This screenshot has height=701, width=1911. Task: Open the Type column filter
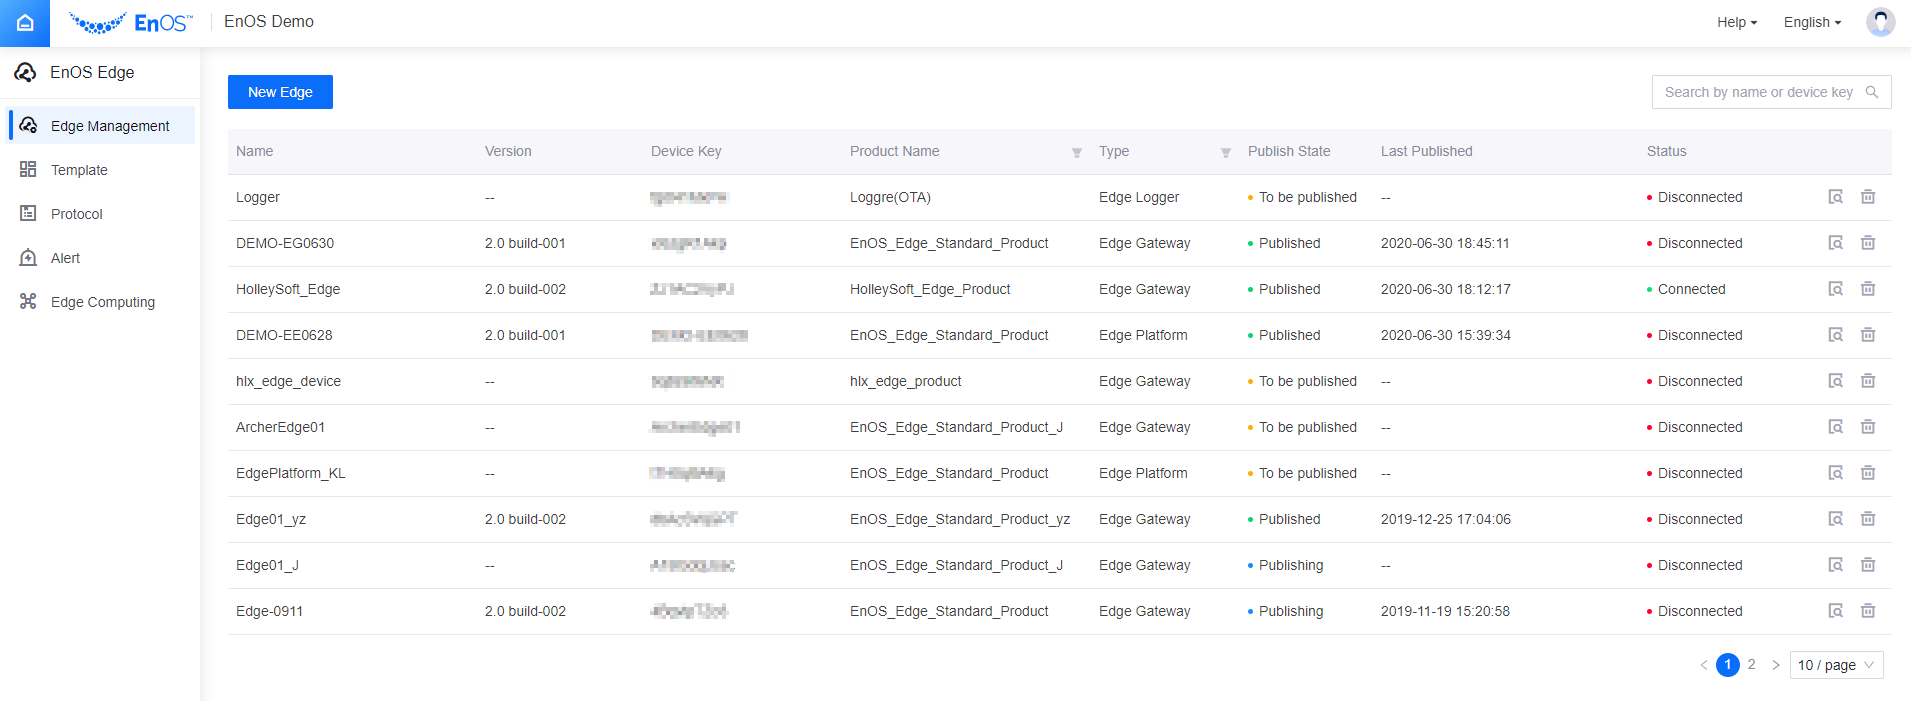click(x=1226, y=153)
